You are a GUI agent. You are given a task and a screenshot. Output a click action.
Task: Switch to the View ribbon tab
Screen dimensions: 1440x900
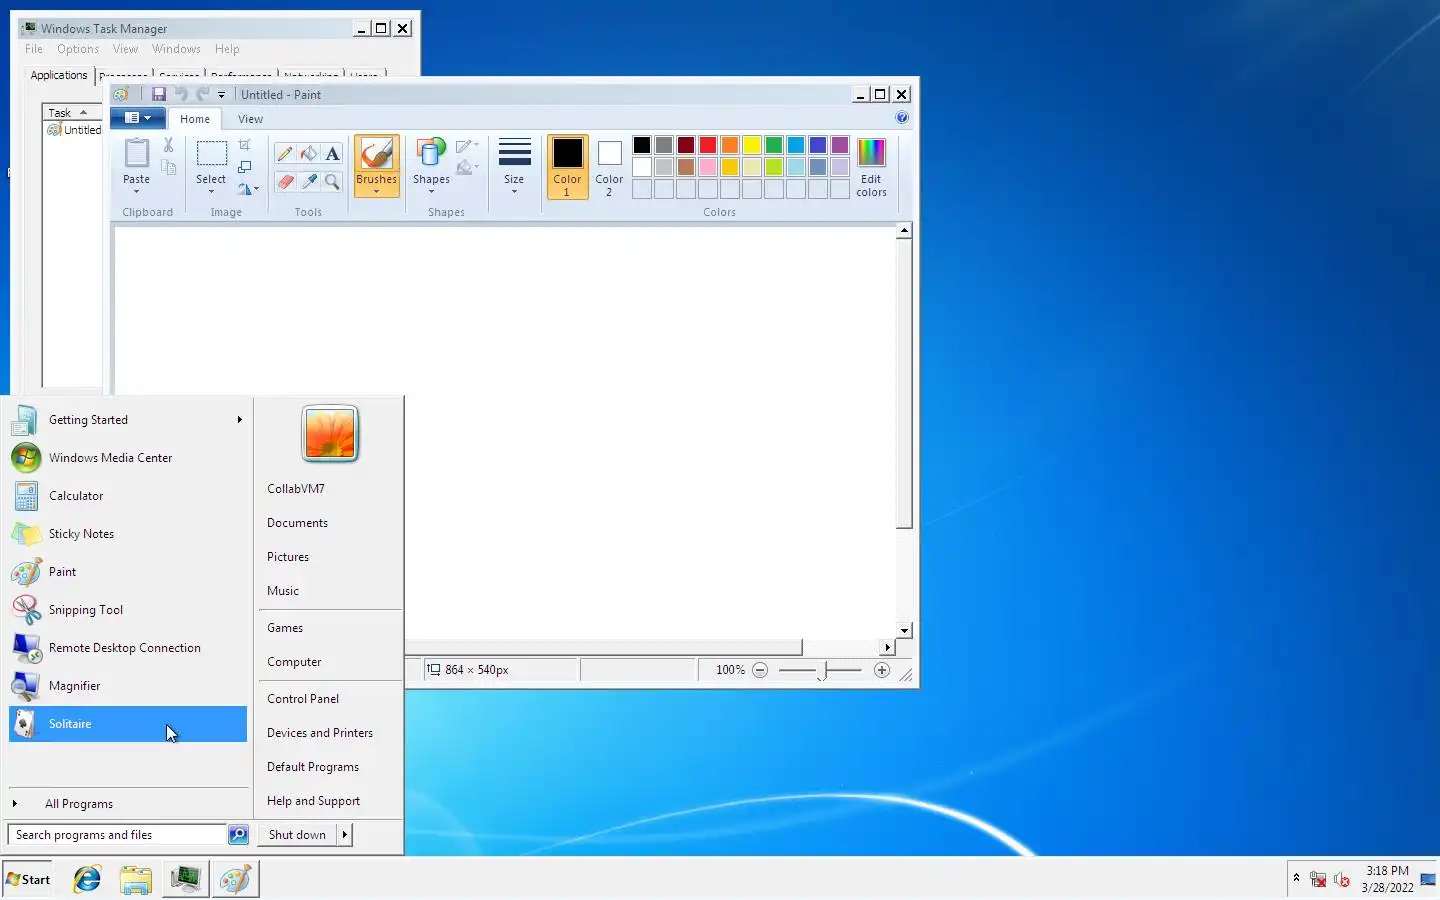[250, 119]
